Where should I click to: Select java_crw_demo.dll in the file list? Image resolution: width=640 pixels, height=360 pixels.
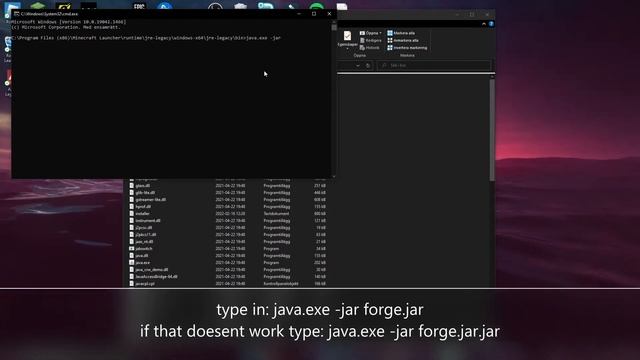pyautogui.click(x=151, y=270)
